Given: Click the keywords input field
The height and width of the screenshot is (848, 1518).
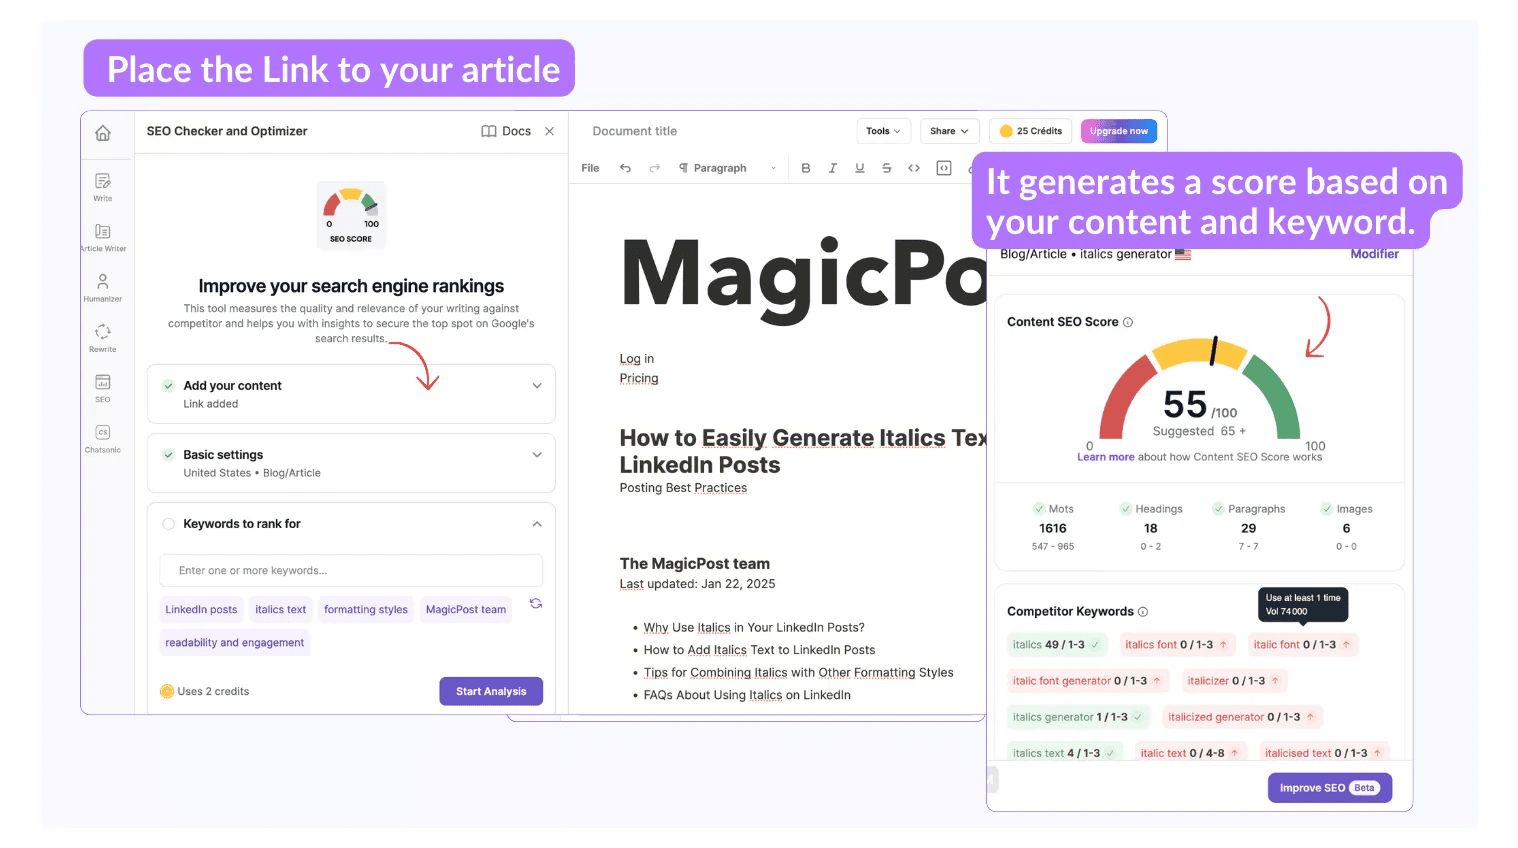Looking at the screenshot, I should (351, 571).
